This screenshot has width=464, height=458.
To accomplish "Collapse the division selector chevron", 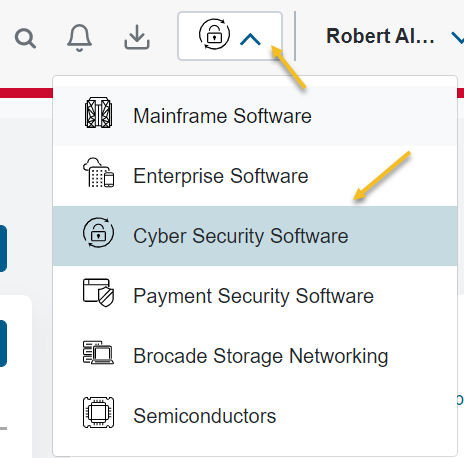I will point(250,40).
